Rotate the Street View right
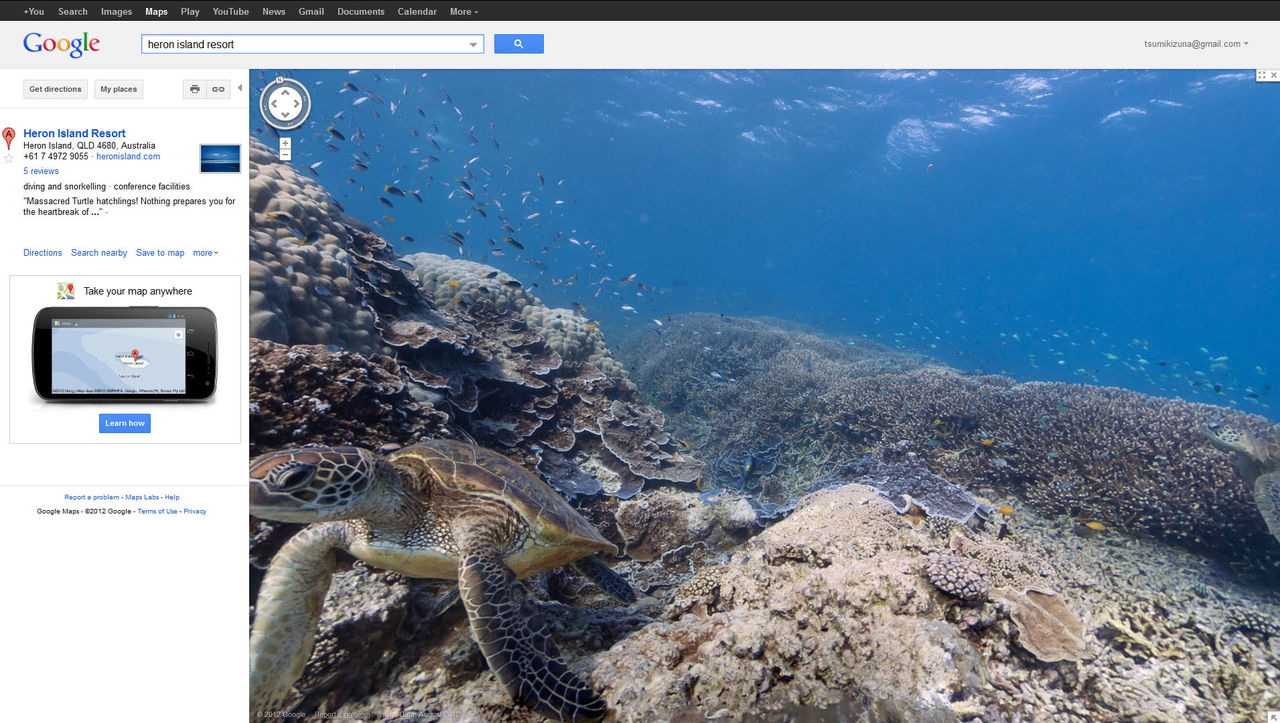Viewport: 1280px width, 723px height. 297,104
